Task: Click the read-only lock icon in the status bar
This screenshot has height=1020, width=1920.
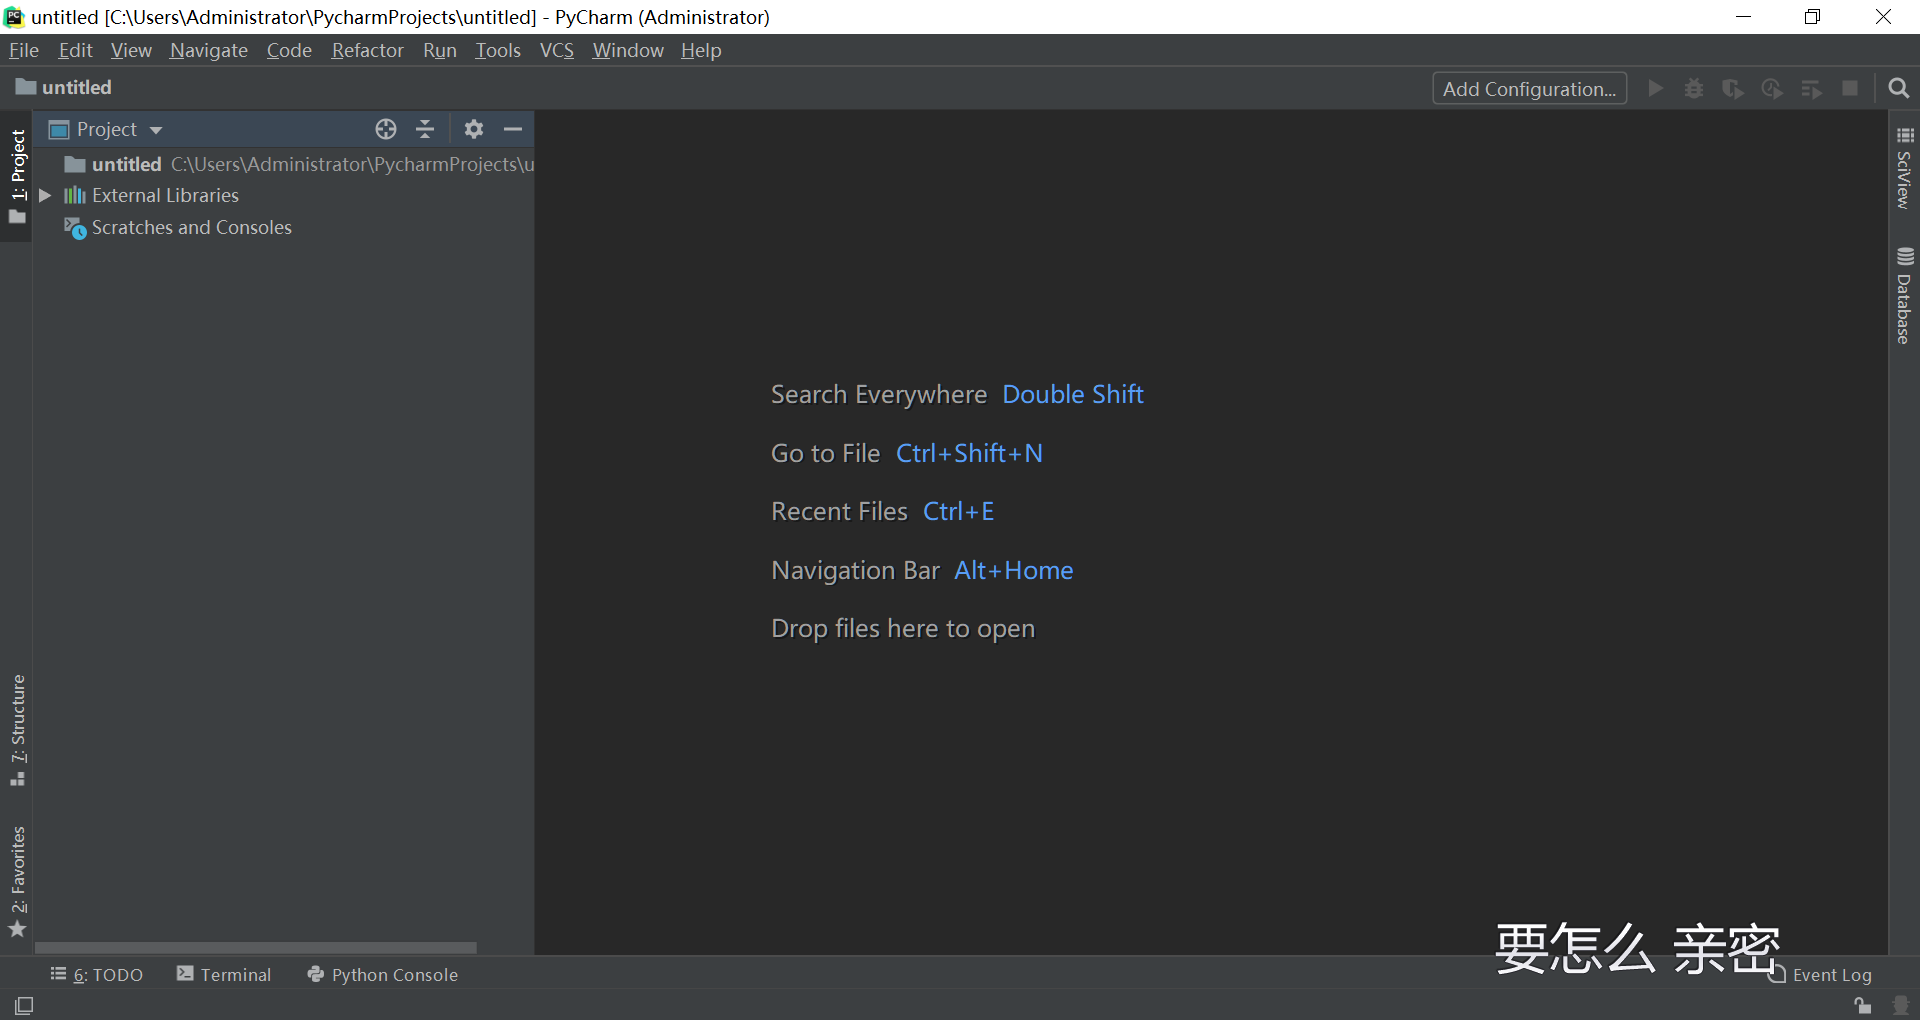Action: [1862, 1005]
